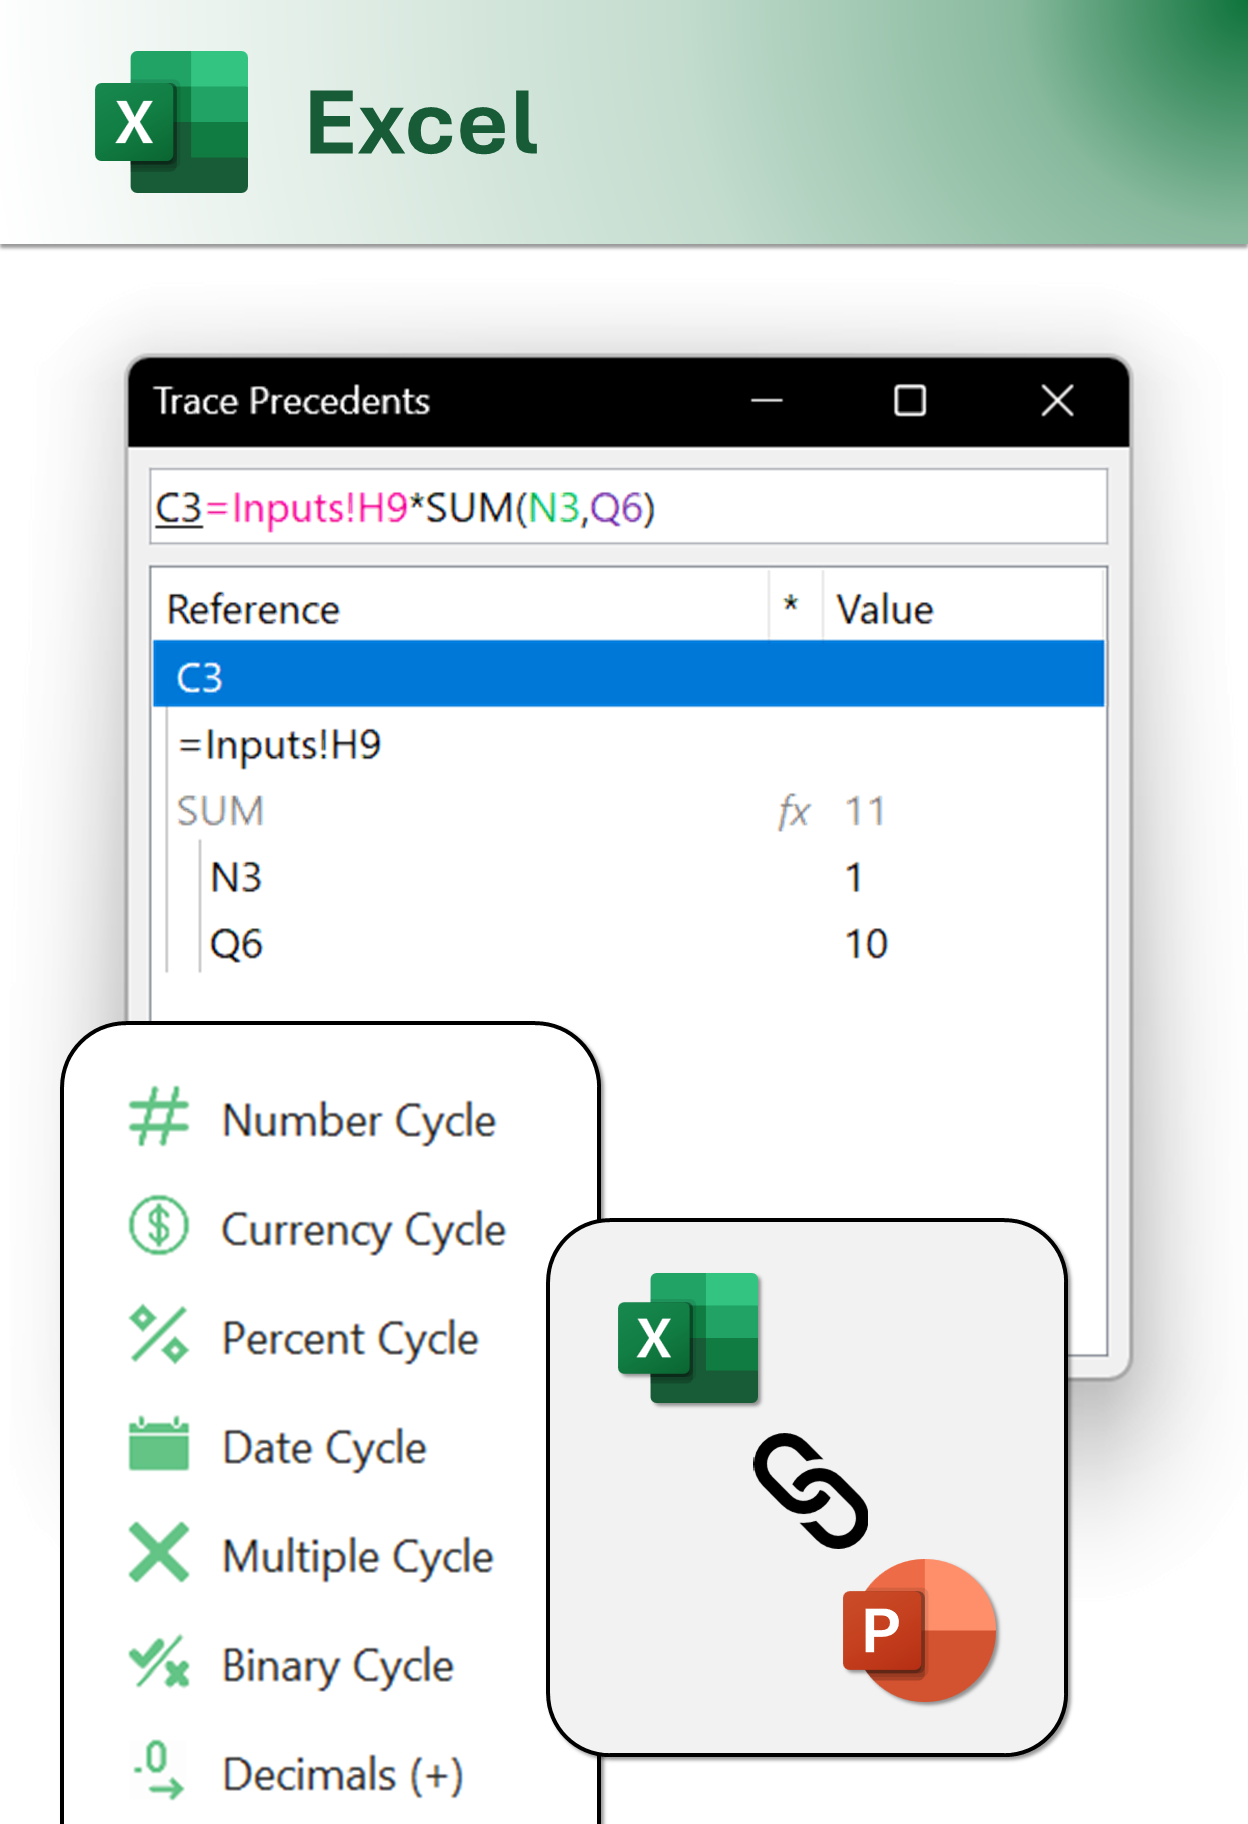This screenshot has width=1248, height=1824.
Task: Close the Trace Precedents window
Action: point(1057,401)
